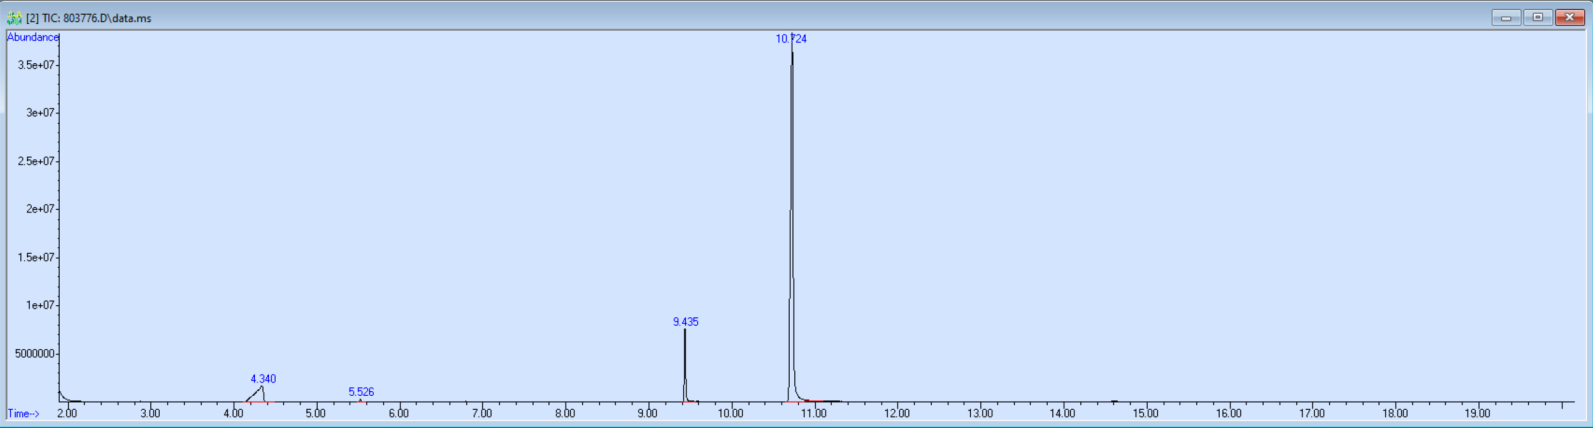
Task: Click the Time--> axis label
Action: (x=24, y=413)
